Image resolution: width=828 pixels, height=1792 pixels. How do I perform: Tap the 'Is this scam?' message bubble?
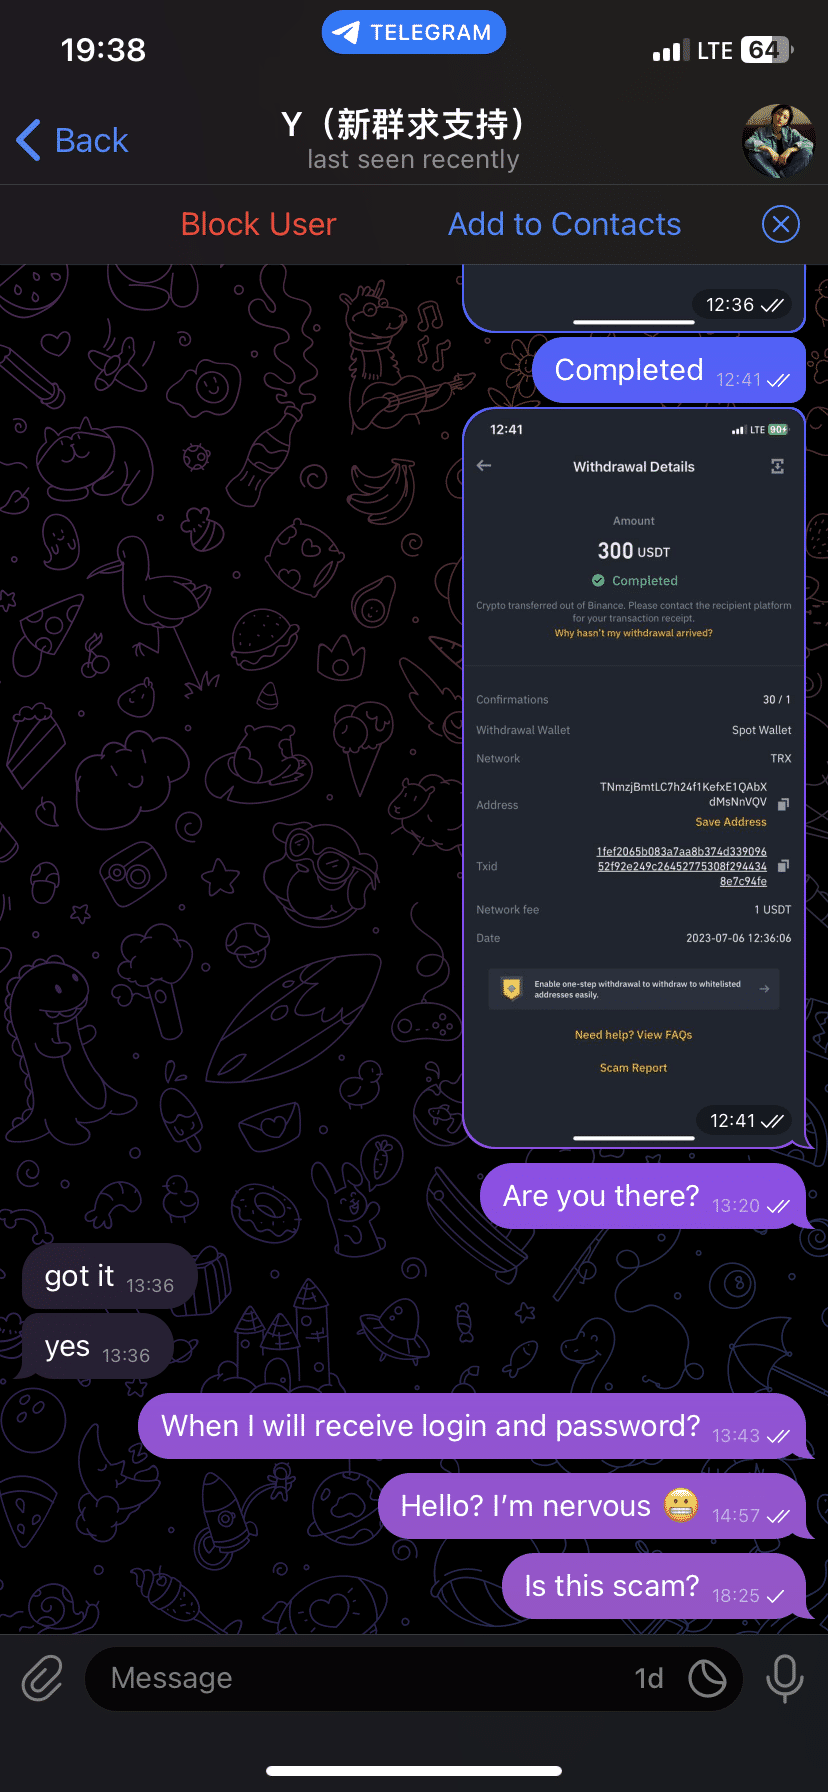pyautogui.click(x=654, y=1586)
